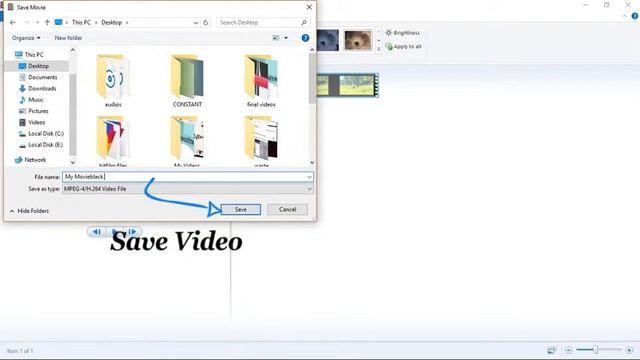Viewport: 640px width, 360px height.
Task: Go up one folder level arrow
Action: pos(47,22)
